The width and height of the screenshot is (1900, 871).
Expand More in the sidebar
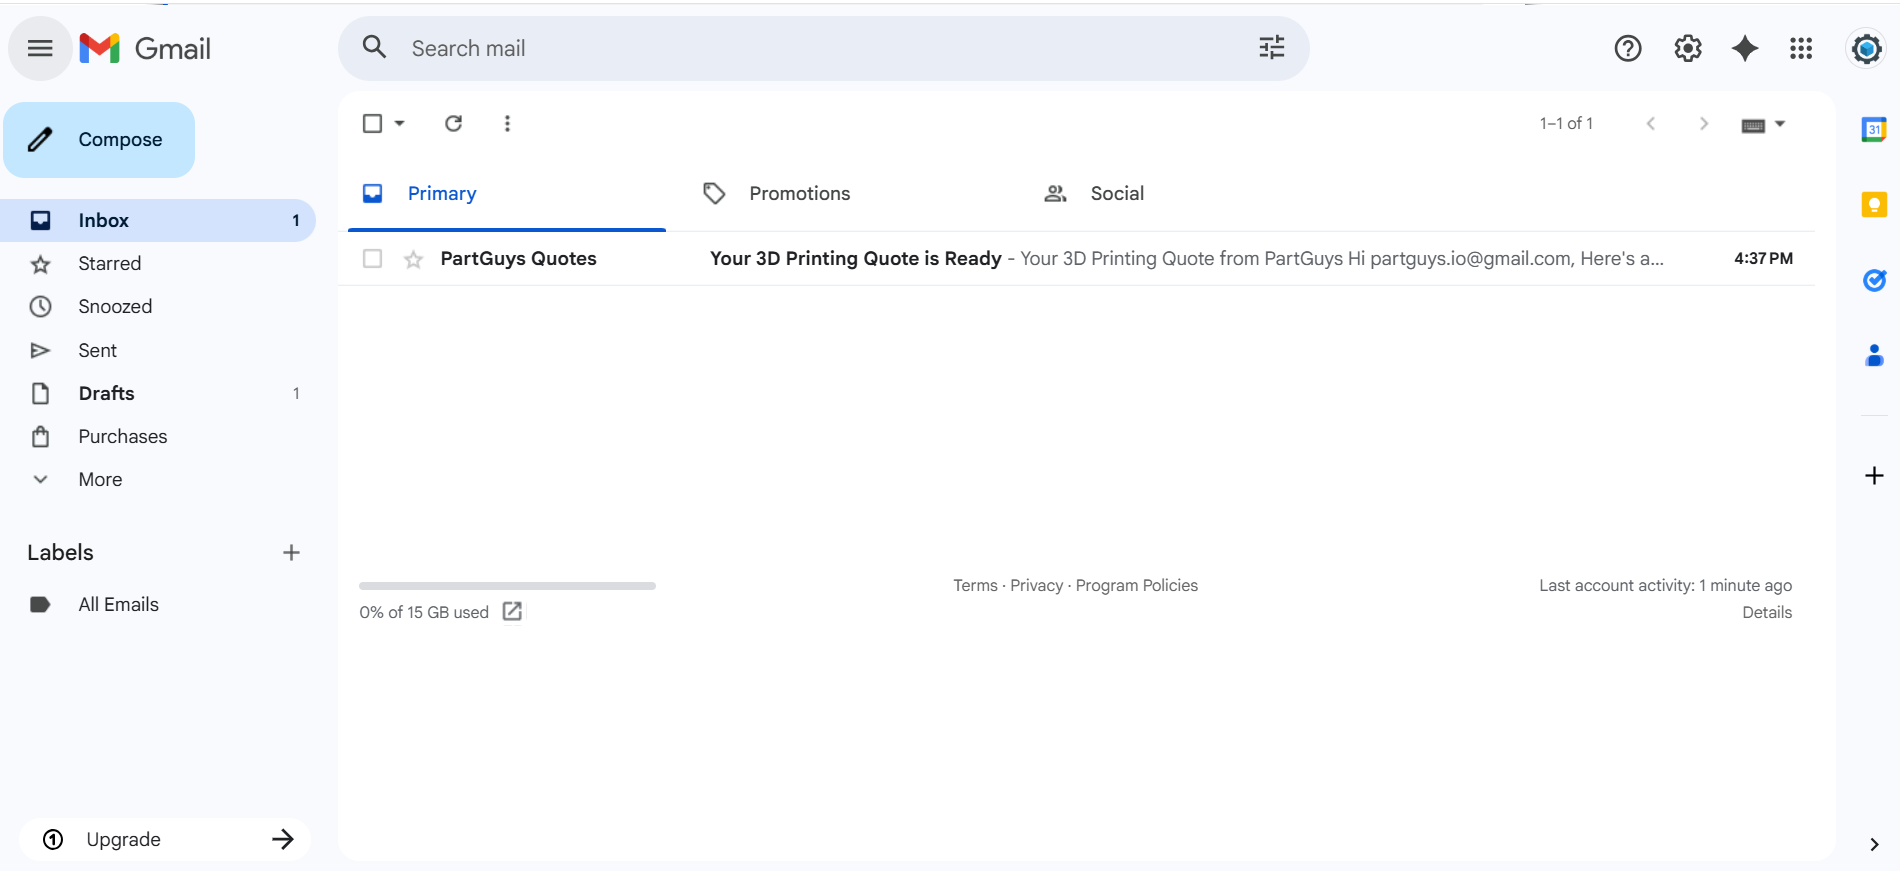click(100, 479)
